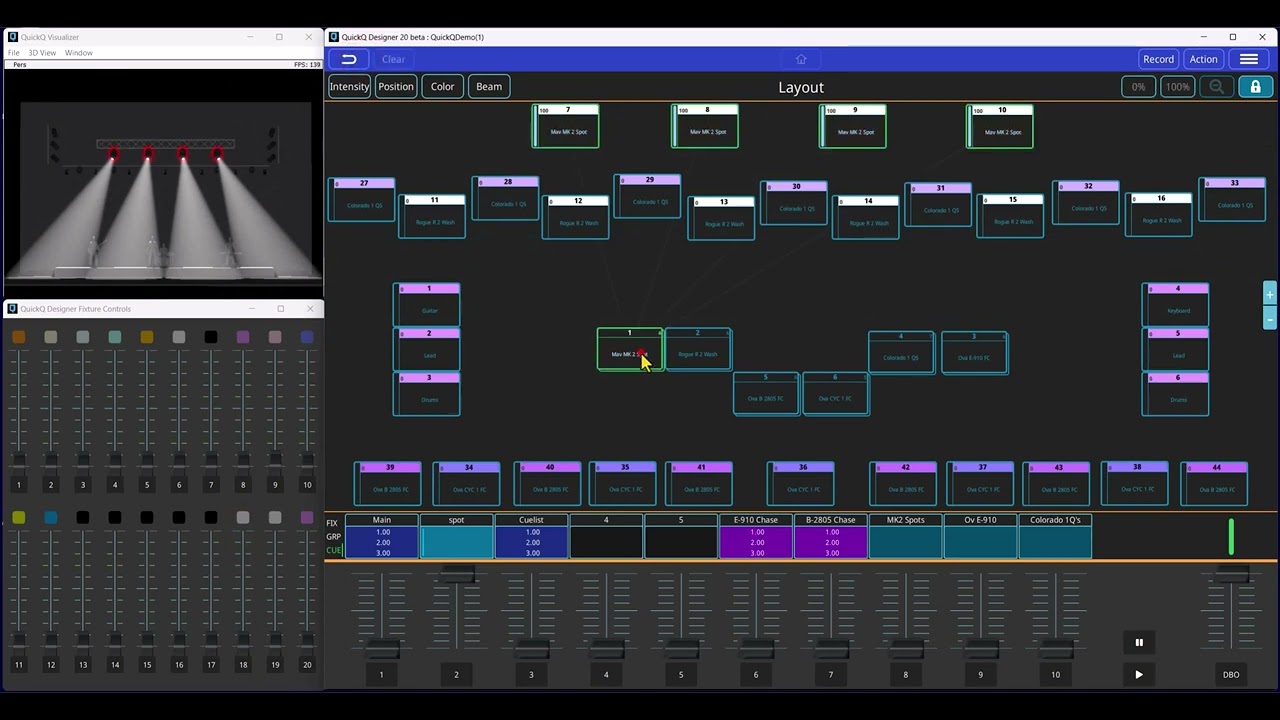Viewport: 1280px width, 720px height.
Task: Select the Main playback cue stack
Action: coord(382,536)
